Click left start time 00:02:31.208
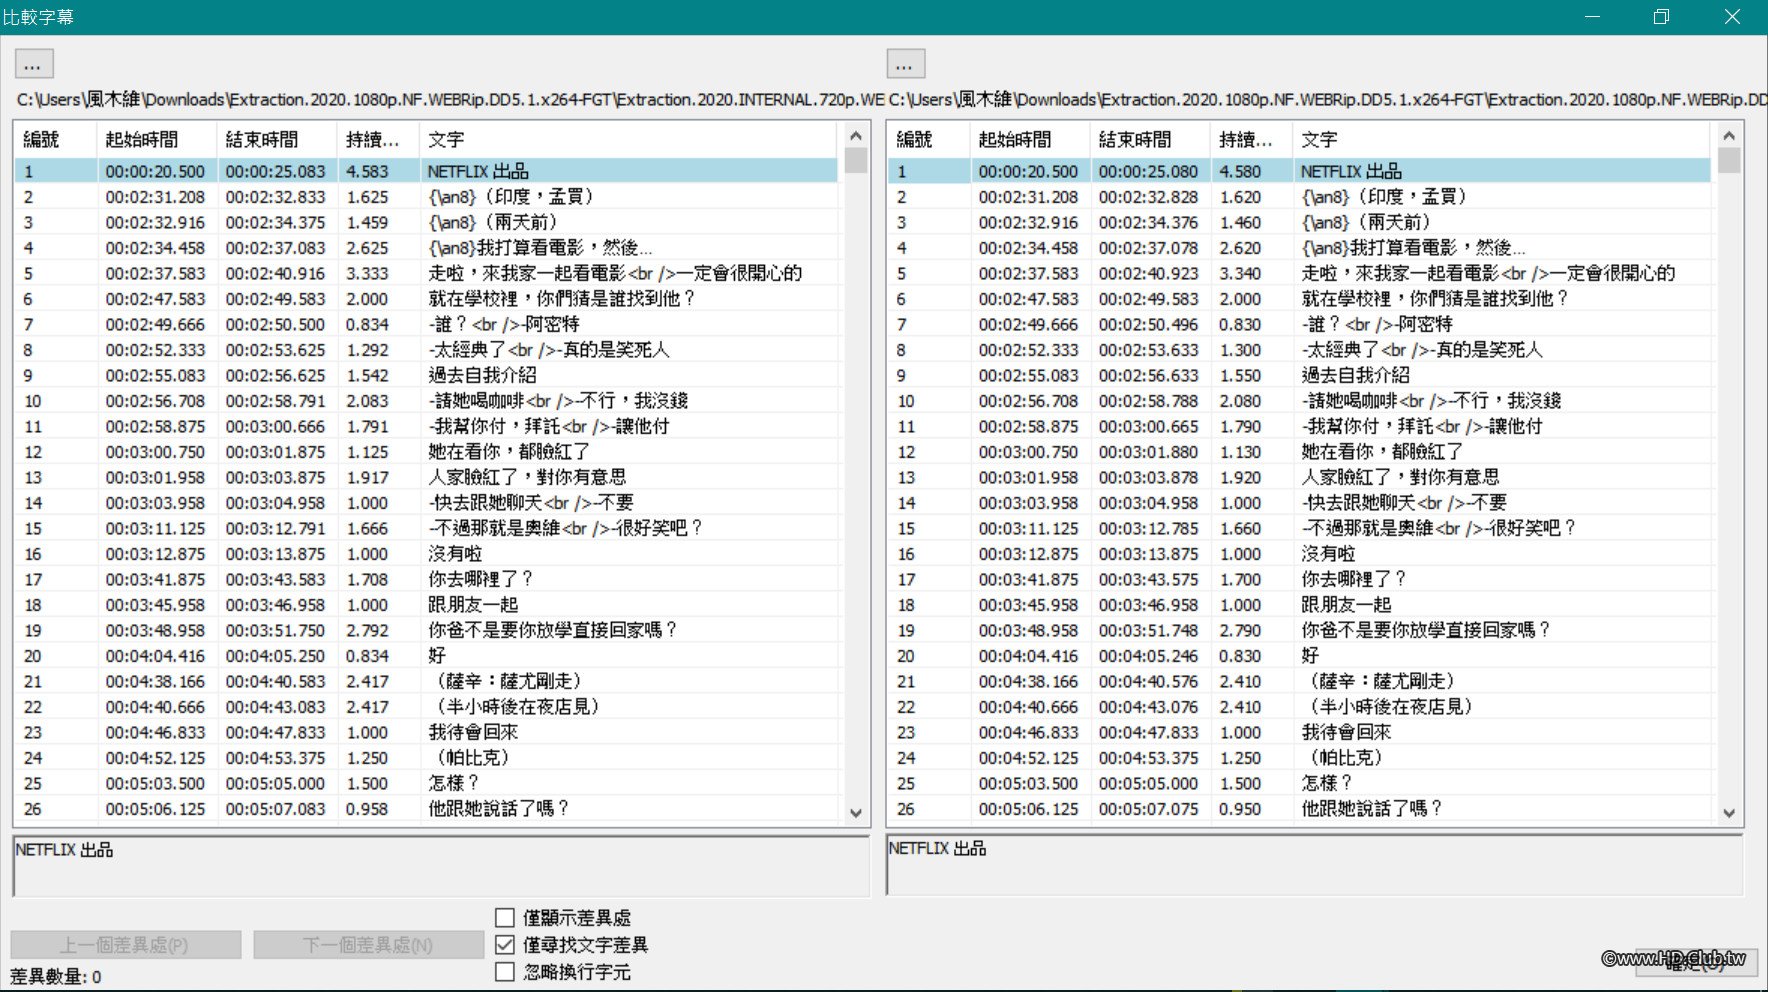This screenshot has height=992, width=1768. (155, 197)
